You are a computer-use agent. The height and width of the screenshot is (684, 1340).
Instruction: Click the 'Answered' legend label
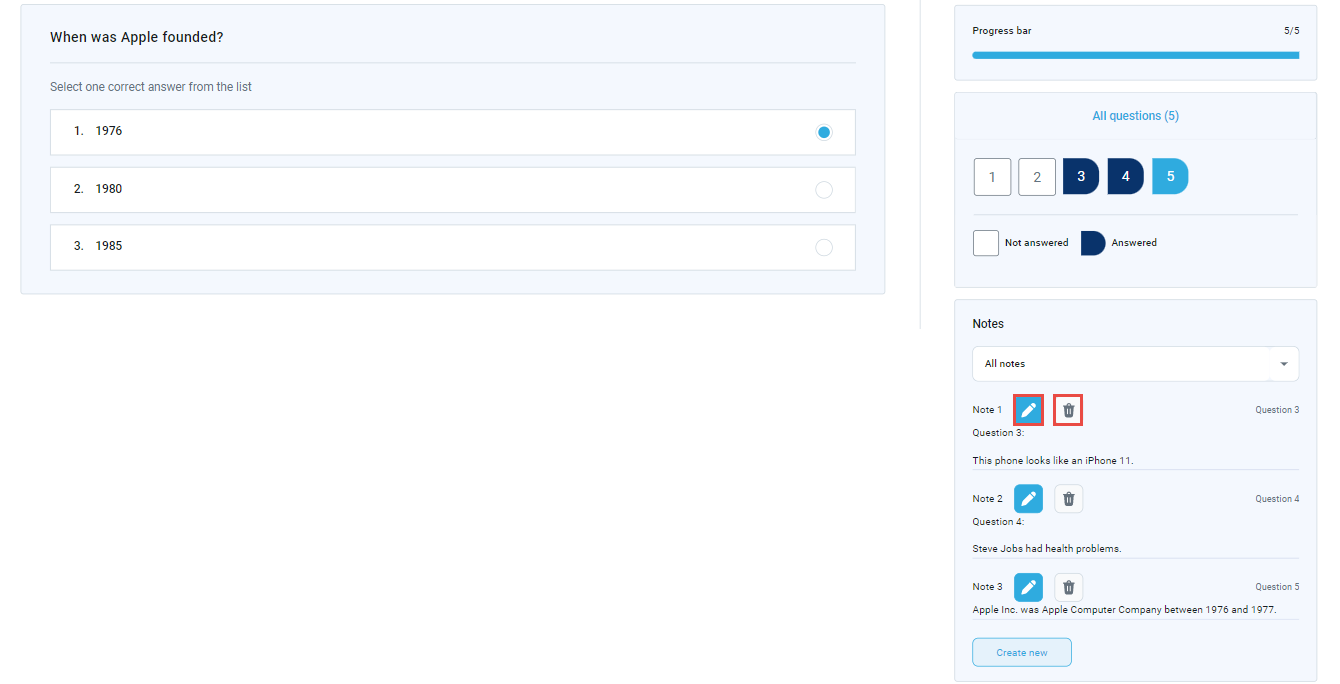[1134, 243]
